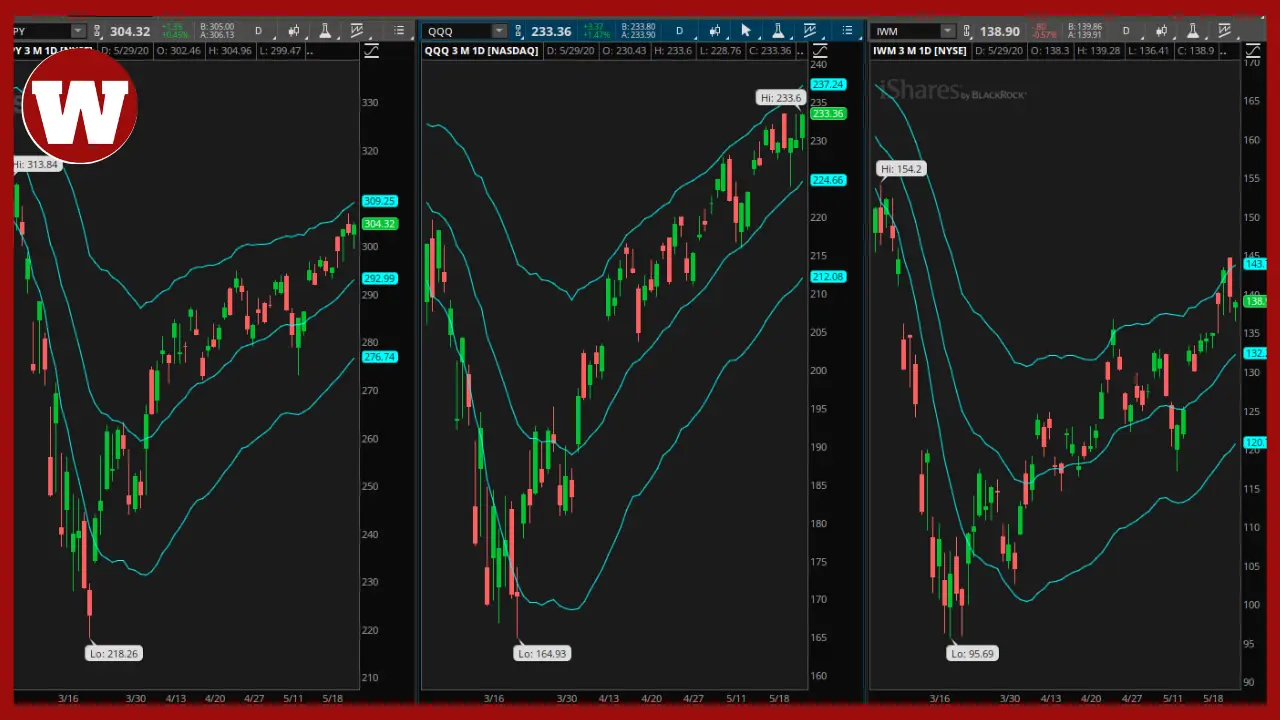Click the 'Lo: 218.26' label in SPY chart

point(114,653)
